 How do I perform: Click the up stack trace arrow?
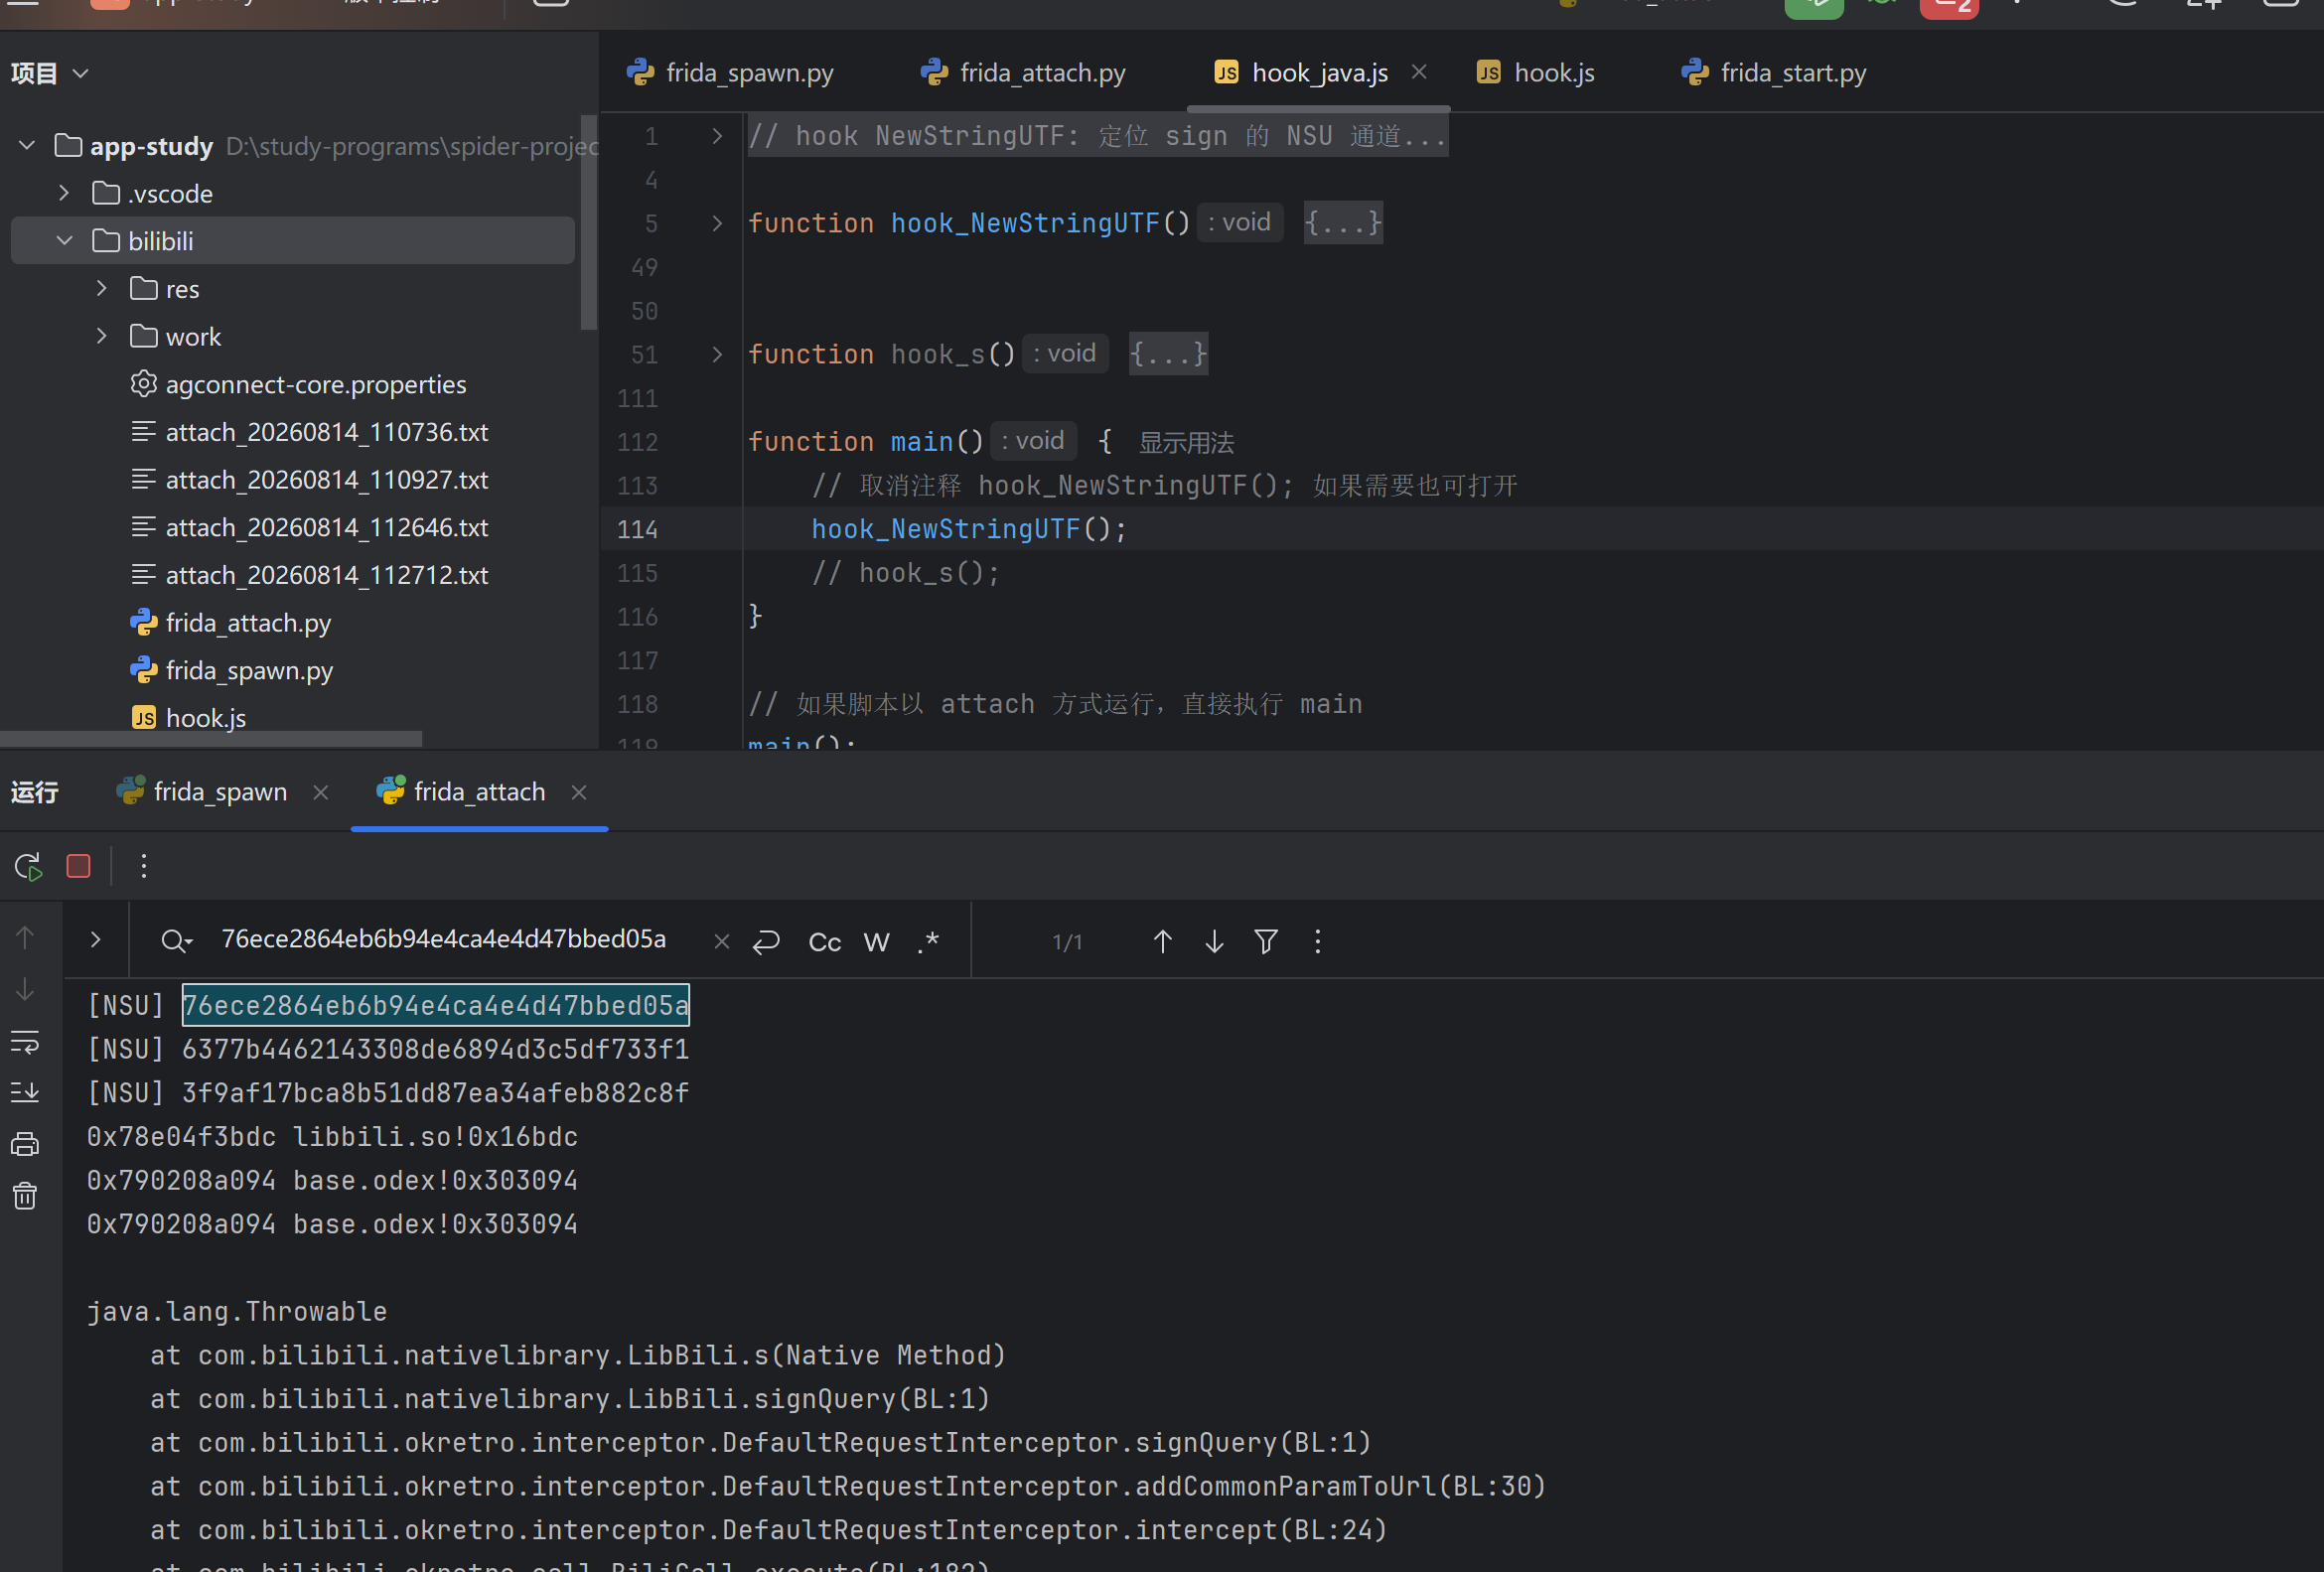[x=25, y=937]
